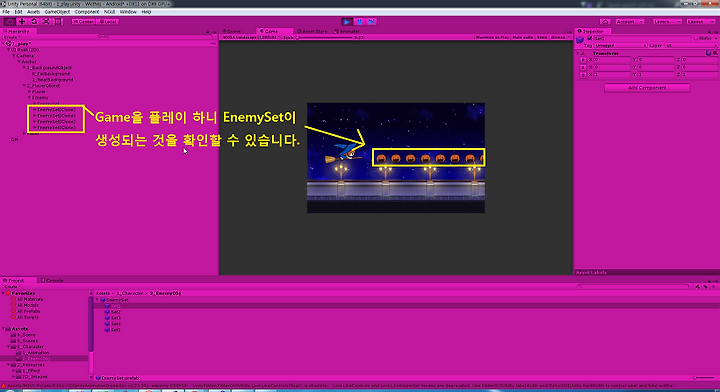
Task: Open the Component menu
Action: pyautogui.click(x=87, y=12)
